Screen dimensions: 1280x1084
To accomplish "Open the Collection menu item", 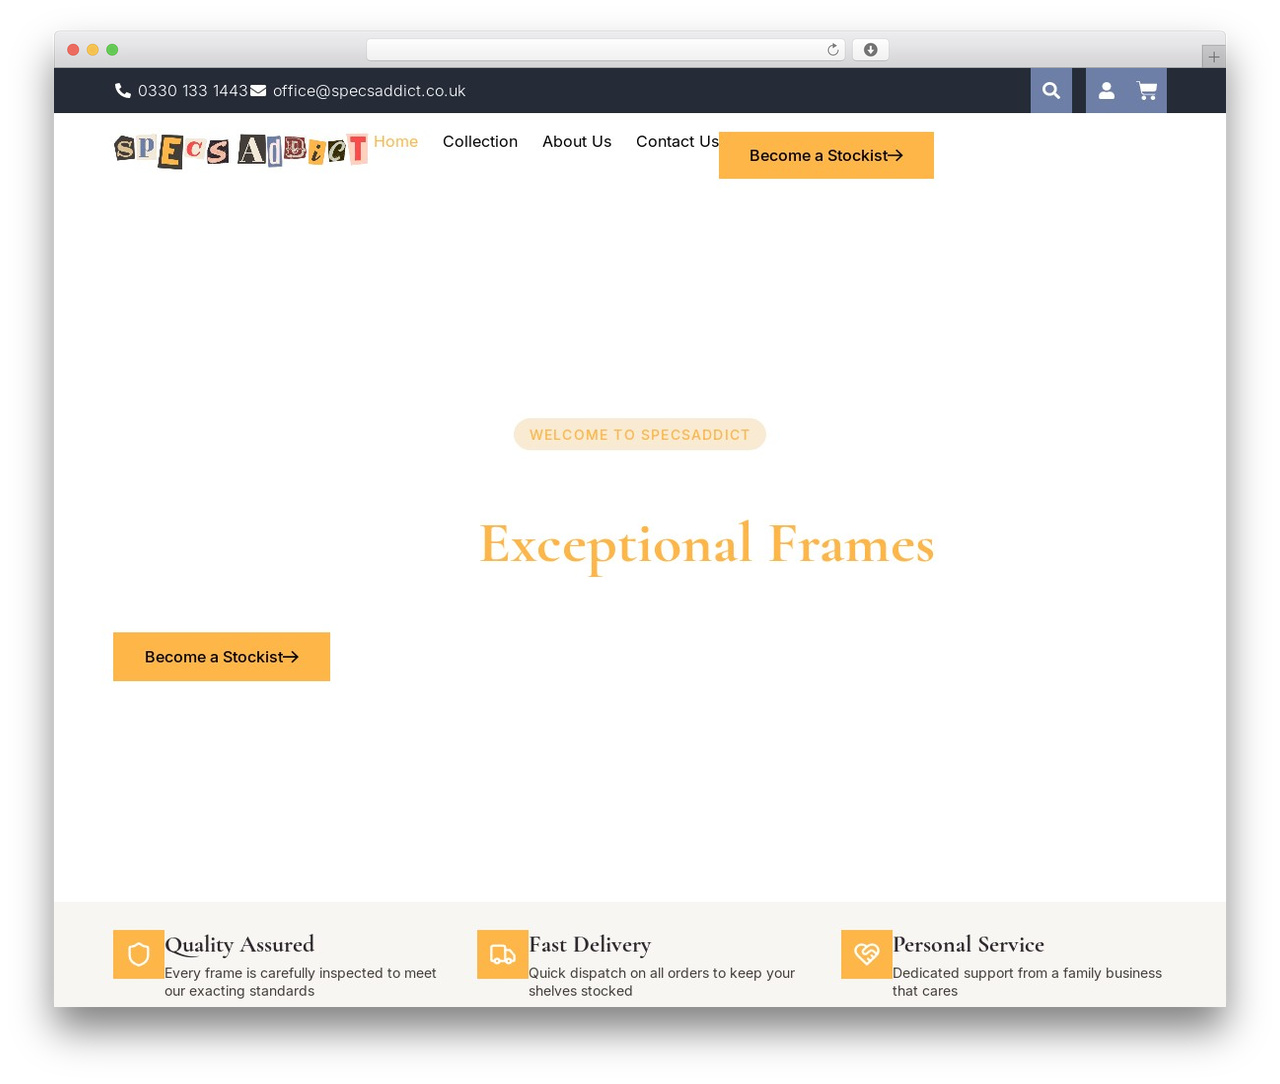I will (480, 142).
